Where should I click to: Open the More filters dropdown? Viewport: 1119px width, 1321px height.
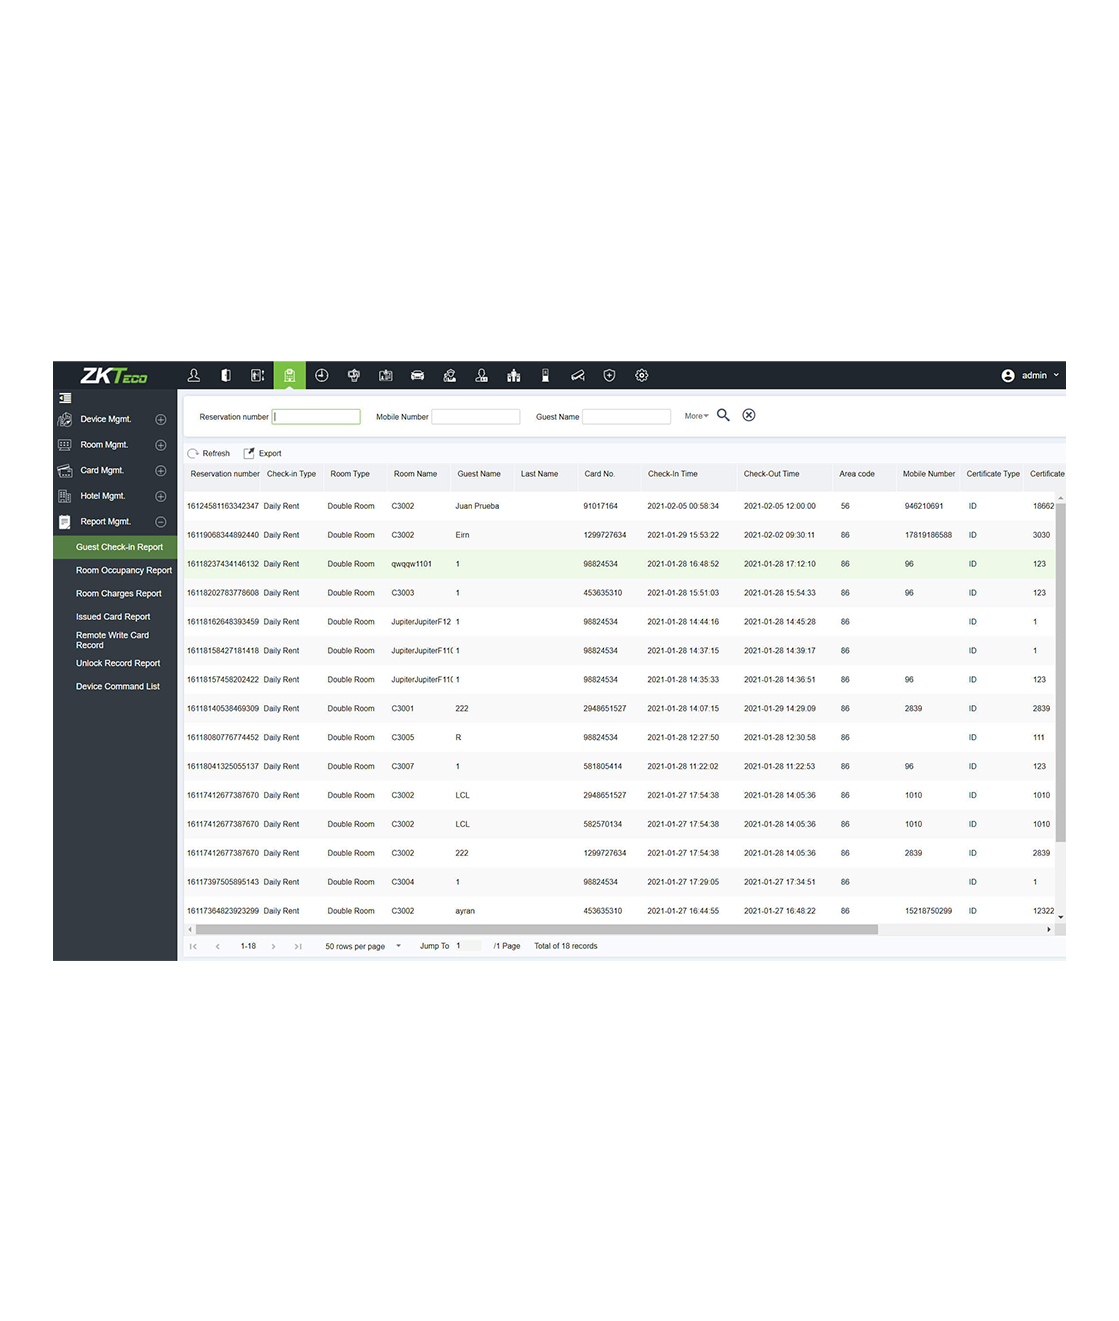pos(696,416)
